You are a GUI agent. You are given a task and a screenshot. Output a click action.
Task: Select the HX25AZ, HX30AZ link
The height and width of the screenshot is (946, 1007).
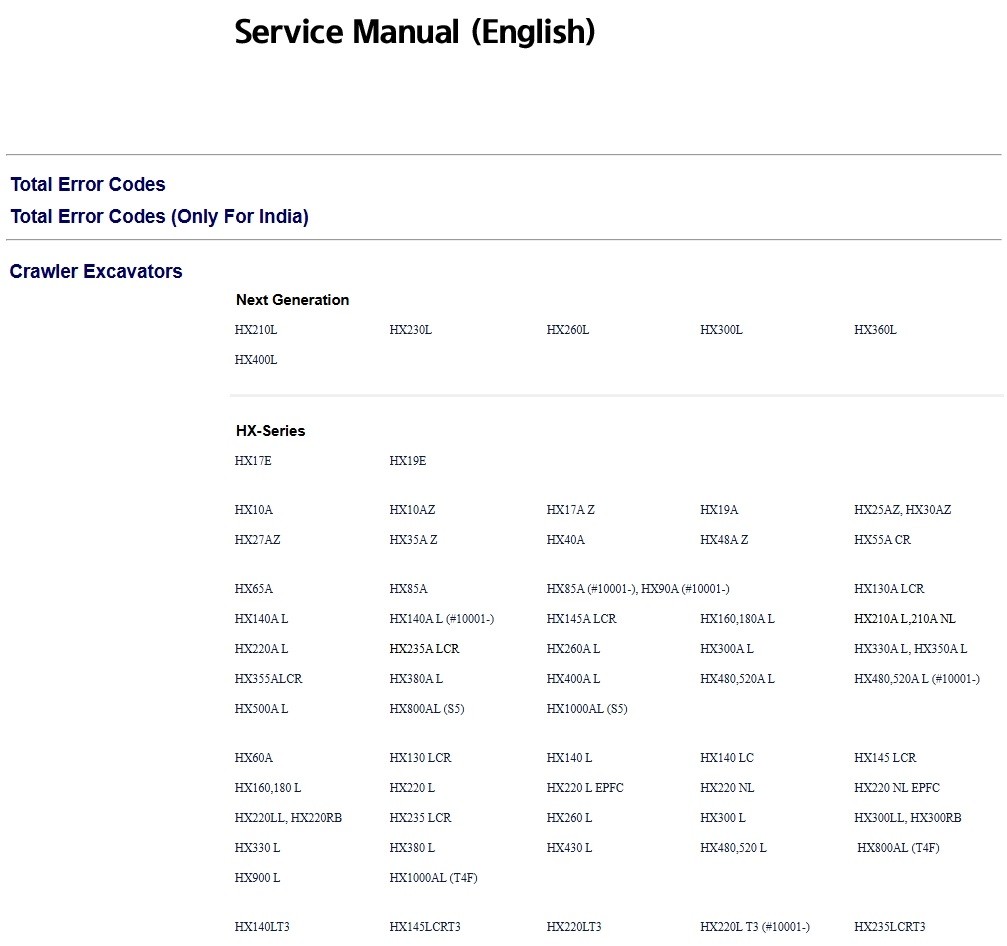(x=902, y=510)
